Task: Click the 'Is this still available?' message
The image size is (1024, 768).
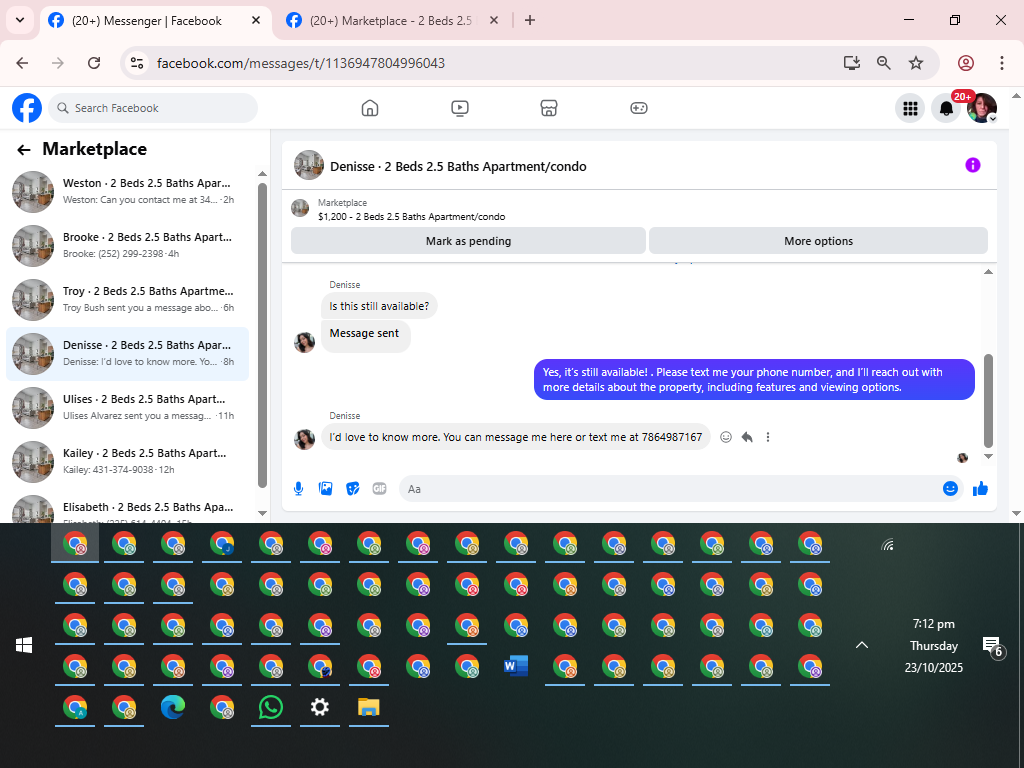Action: (379, 306)
